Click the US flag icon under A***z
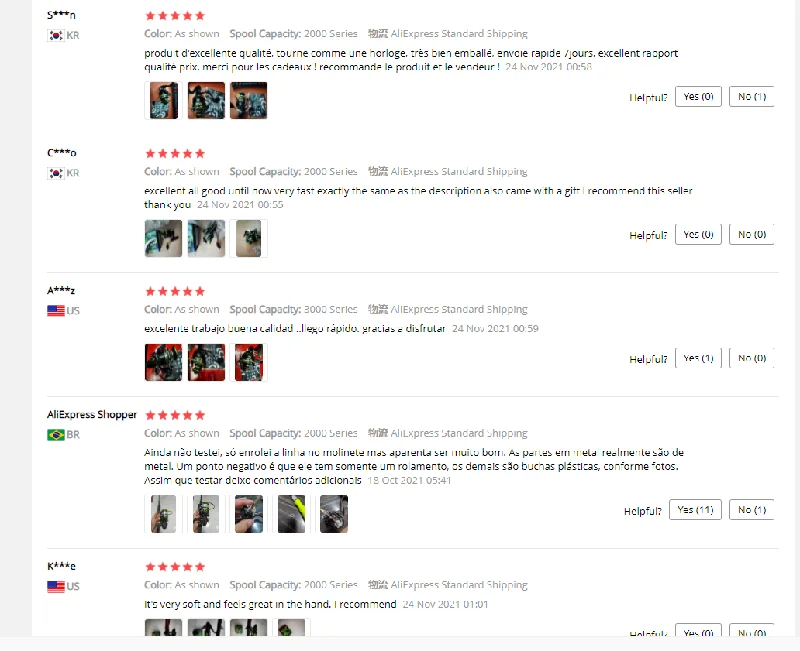 click(56, 311)
